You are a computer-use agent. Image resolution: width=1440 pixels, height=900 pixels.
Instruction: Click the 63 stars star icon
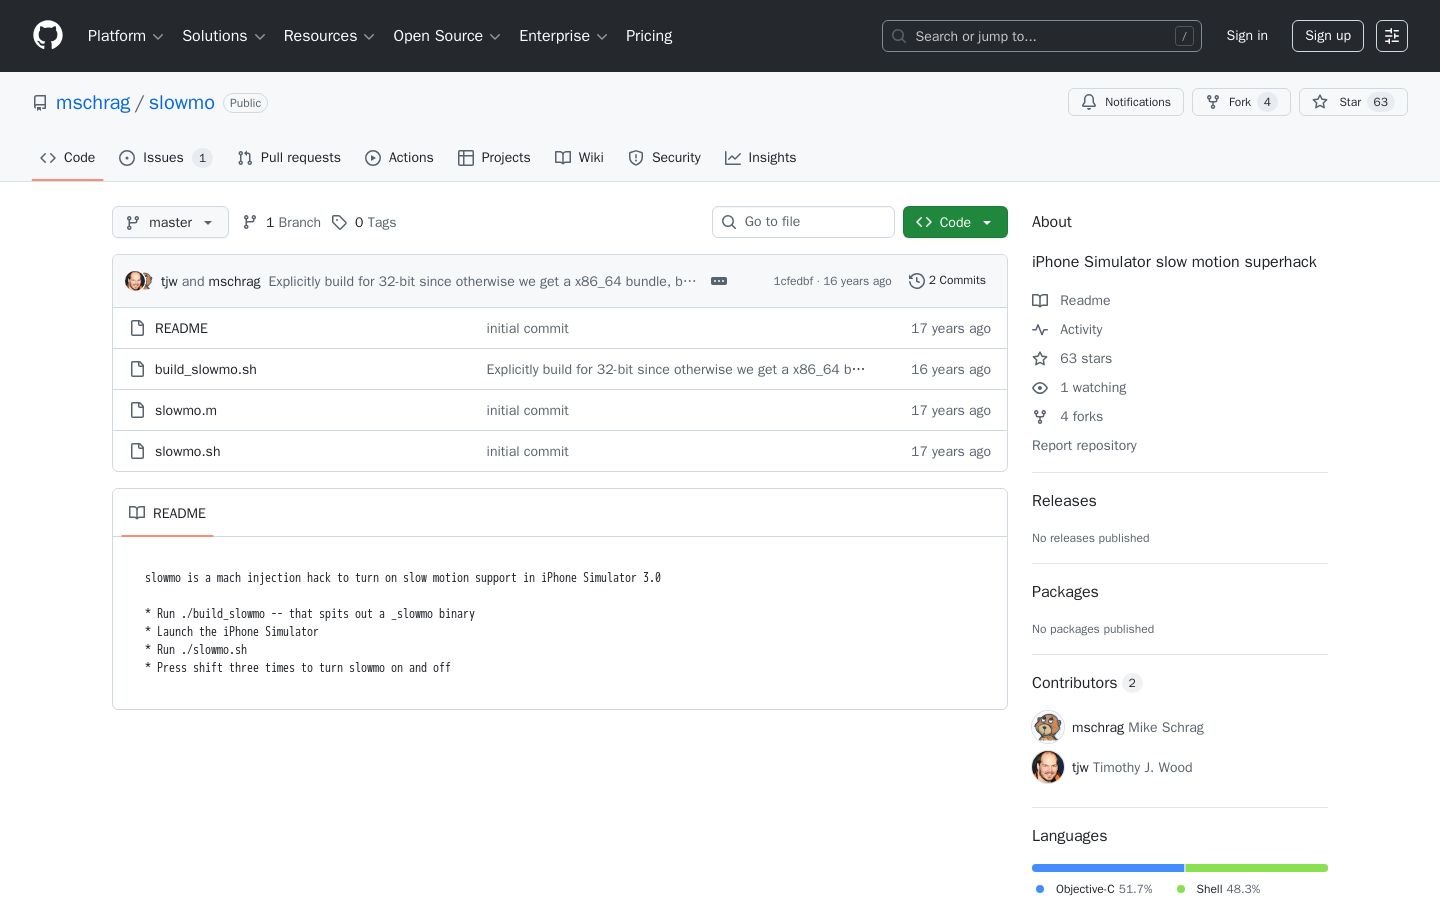[x=1040, y=358]
